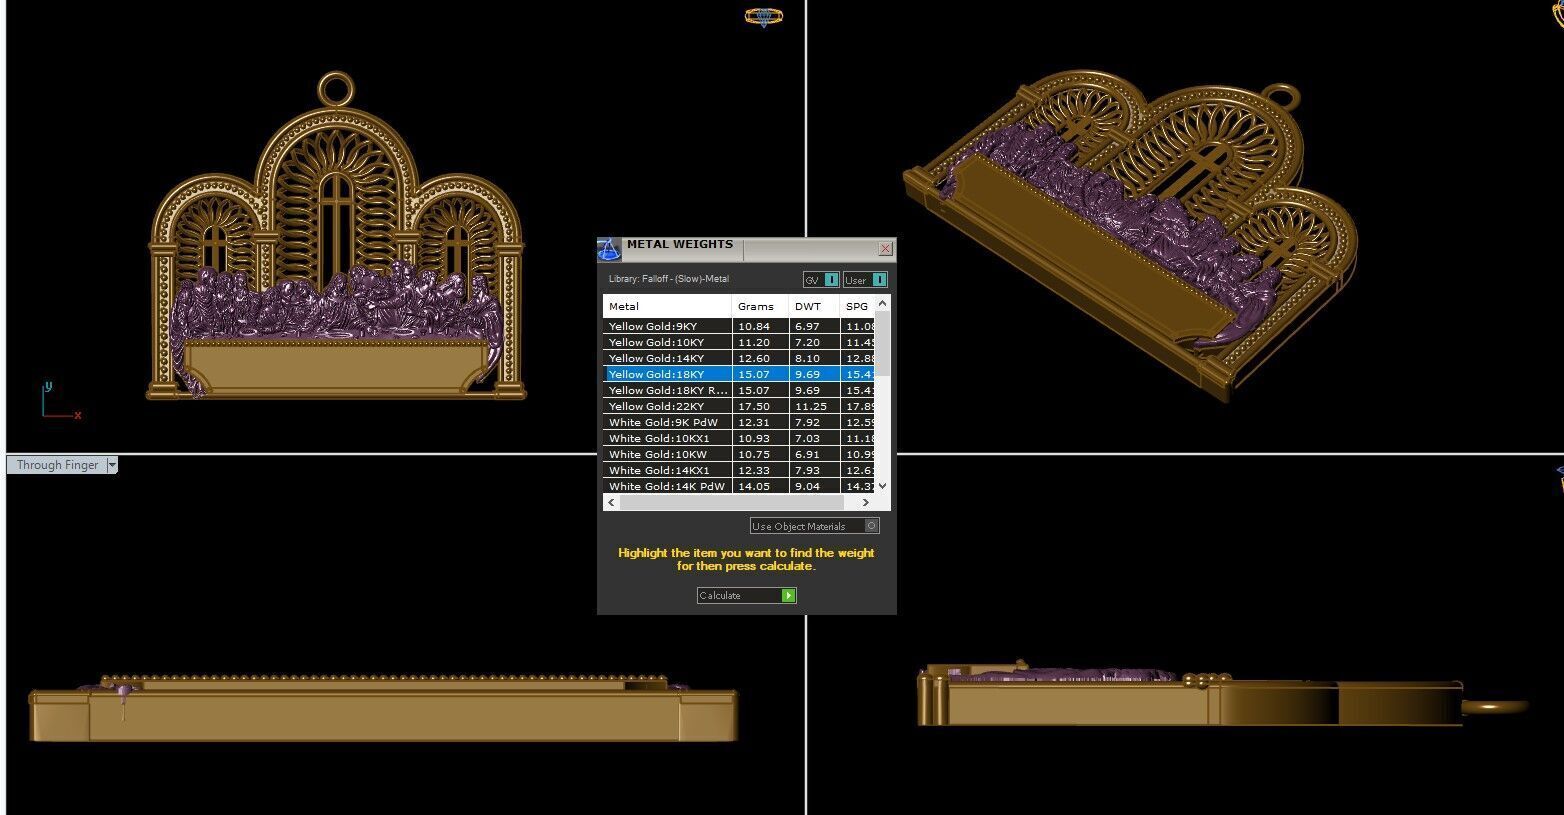
Task: Toggle the User library switch
Action: tap(865, 280)
